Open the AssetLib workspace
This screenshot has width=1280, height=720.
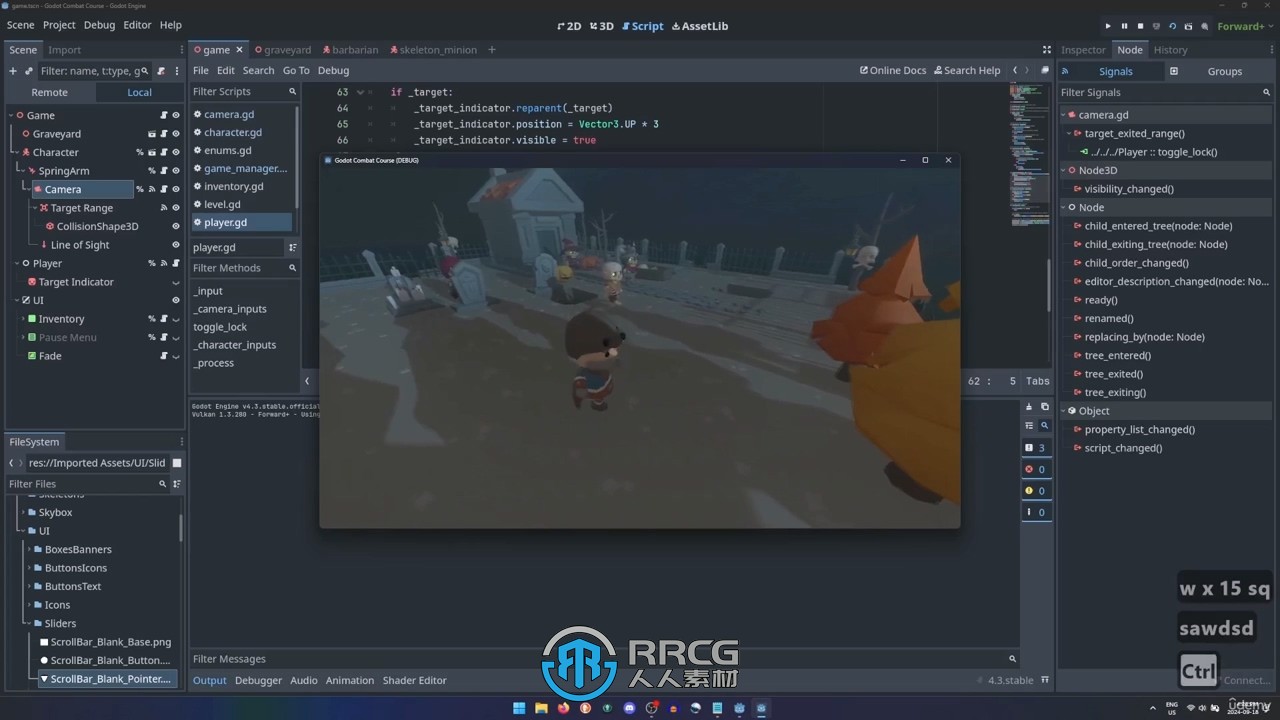[x=700, y=26]
